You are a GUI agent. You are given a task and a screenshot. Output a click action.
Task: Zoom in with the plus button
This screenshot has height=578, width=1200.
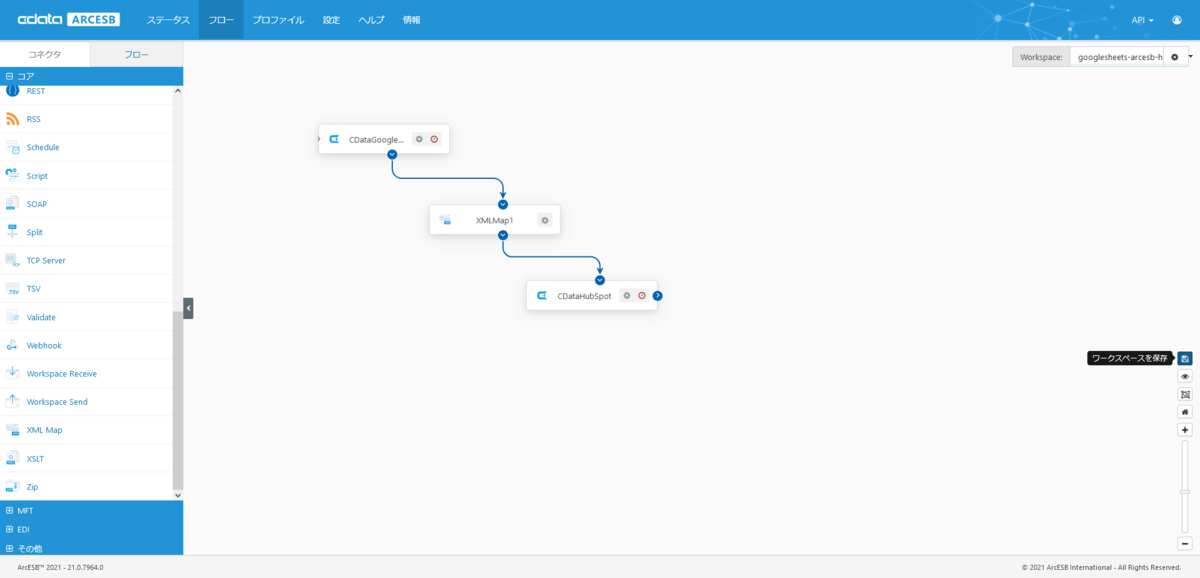pyautogui.click(x=1185, y=430)
